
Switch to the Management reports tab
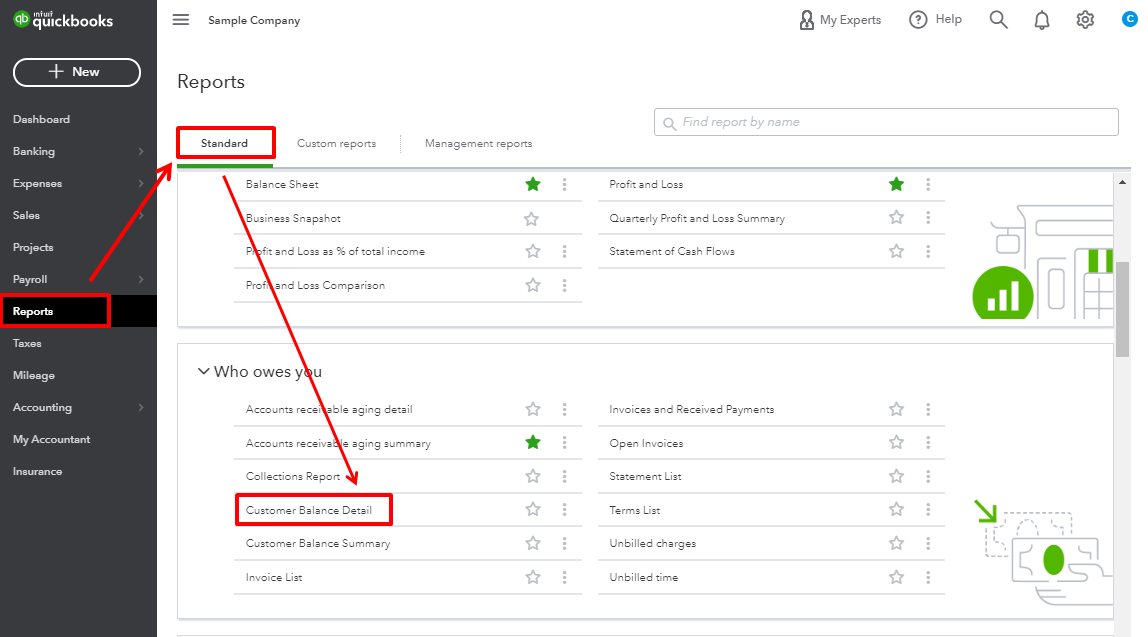coord(478,144)
